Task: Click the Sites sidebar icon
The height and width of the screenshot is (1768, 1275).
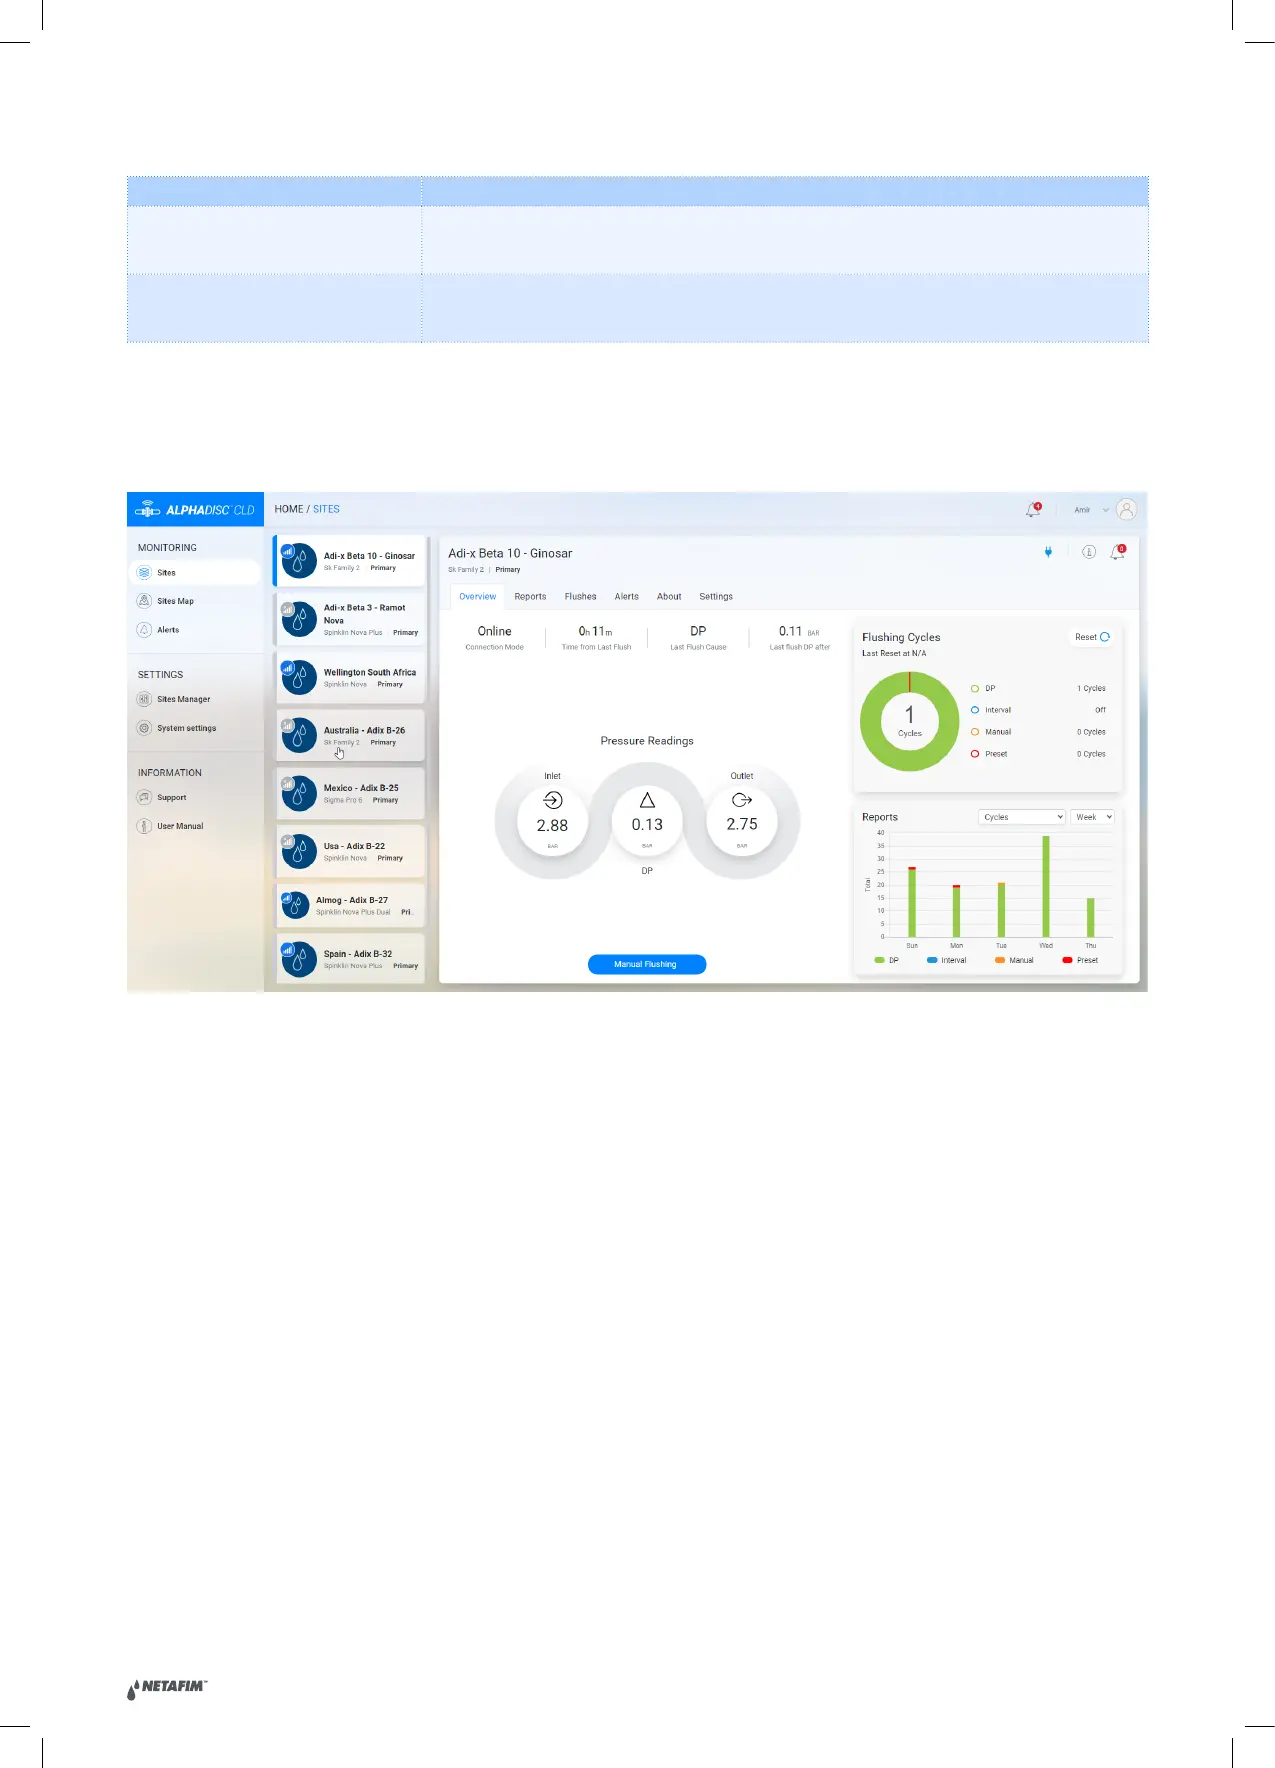Action: (x=144, y=573)
